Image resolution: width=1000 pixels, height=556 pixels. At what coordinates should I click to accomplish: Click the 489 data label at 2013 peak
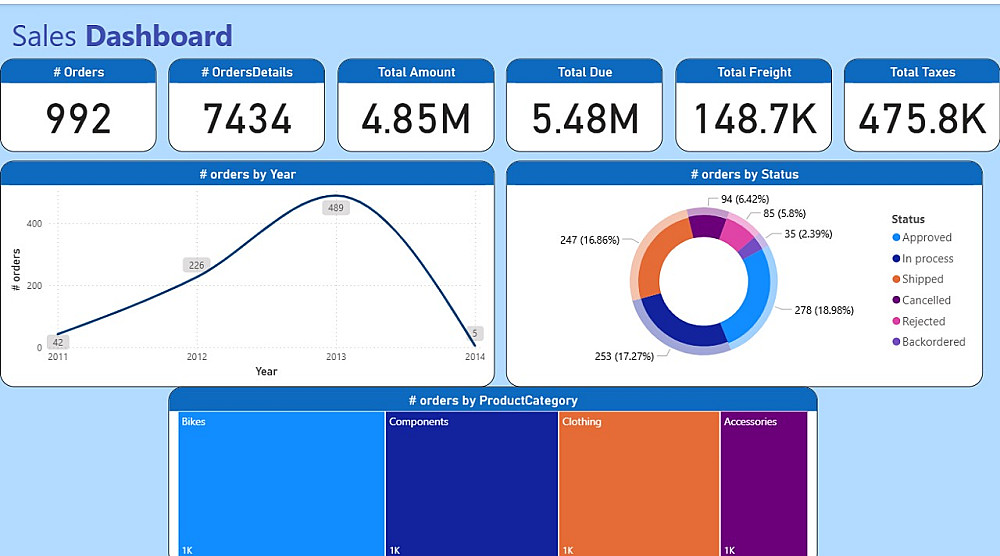(x=335, y=208)
